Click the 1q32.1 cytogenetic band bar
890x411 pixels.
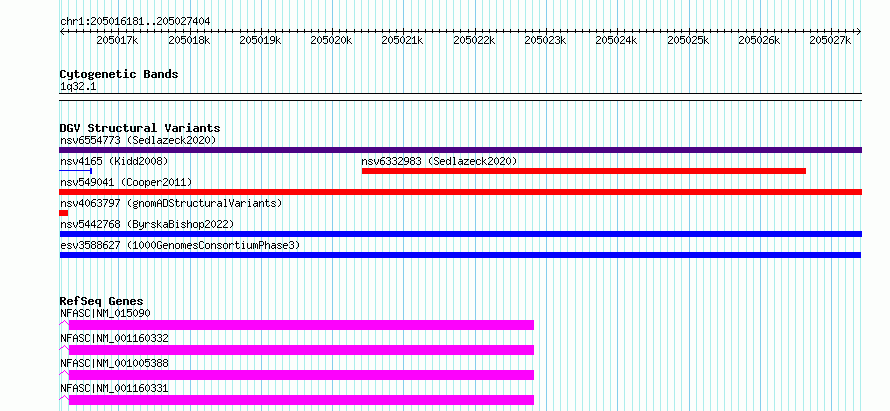coord(460,97)
